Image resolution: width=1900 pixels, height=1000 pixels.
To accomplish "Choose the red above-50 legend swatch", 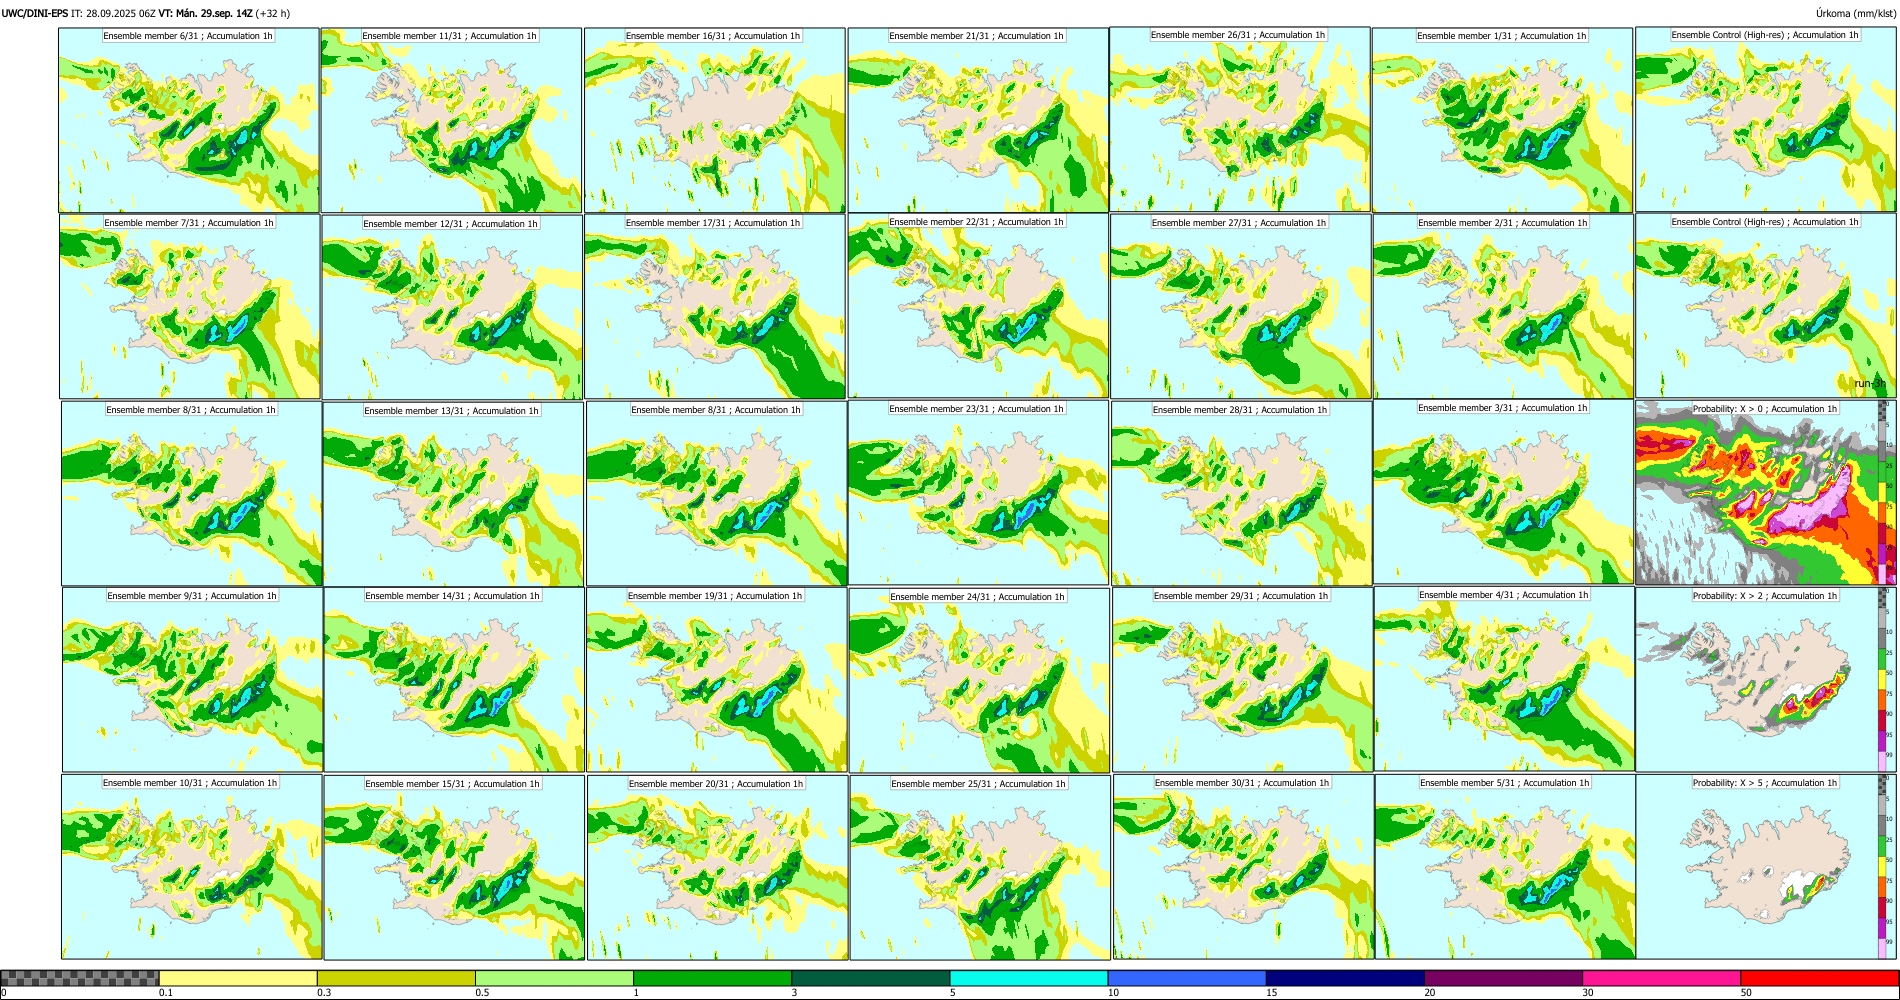I will [x=1819, y=978].
